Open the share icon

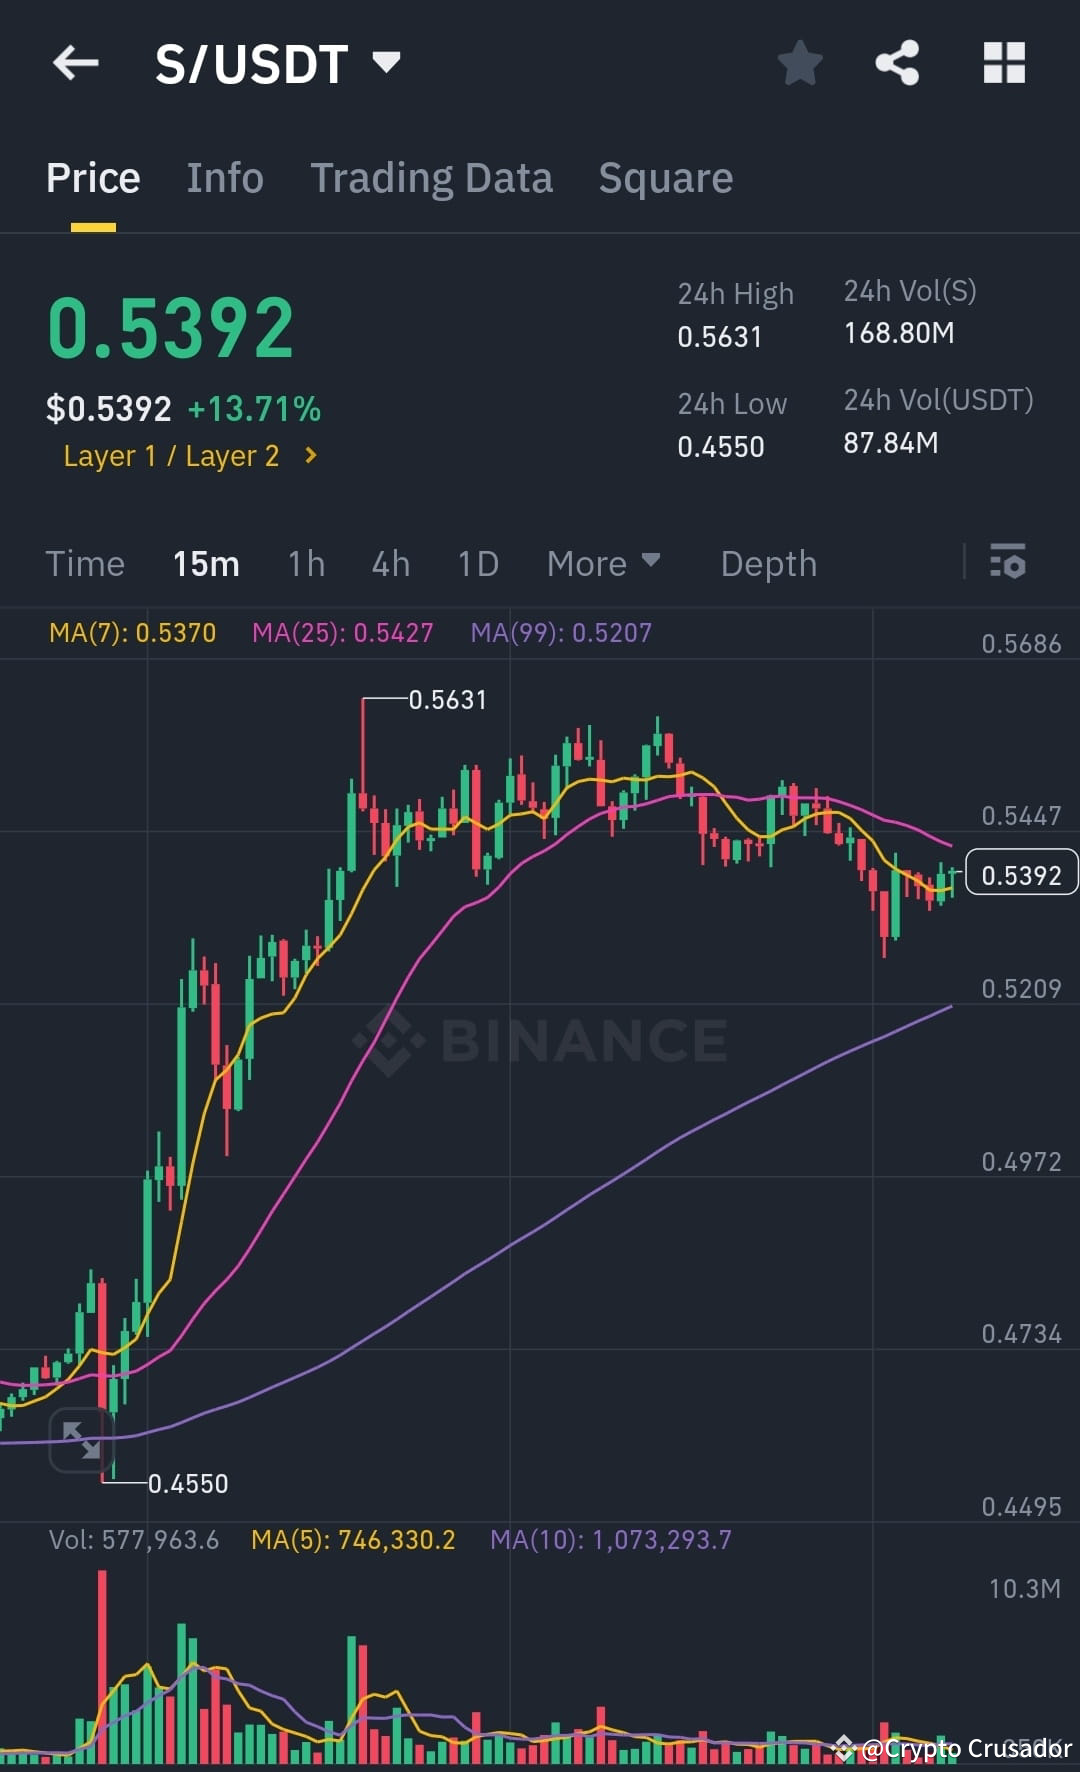point(897,63)
